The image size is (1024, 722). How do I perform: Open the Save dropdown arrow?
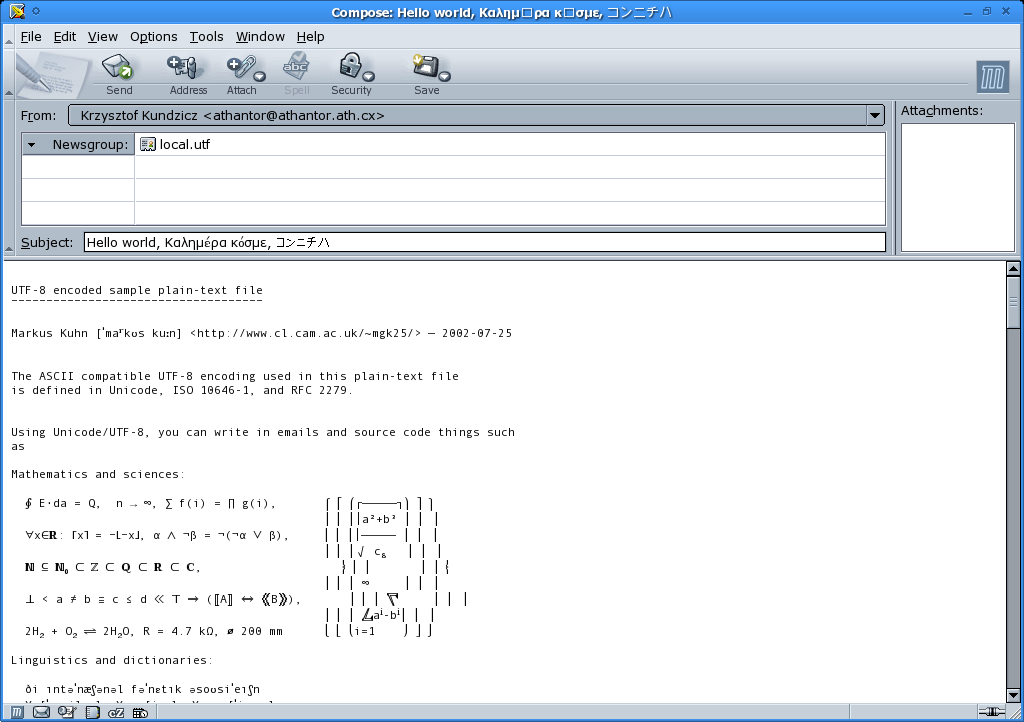click(445, 76)
